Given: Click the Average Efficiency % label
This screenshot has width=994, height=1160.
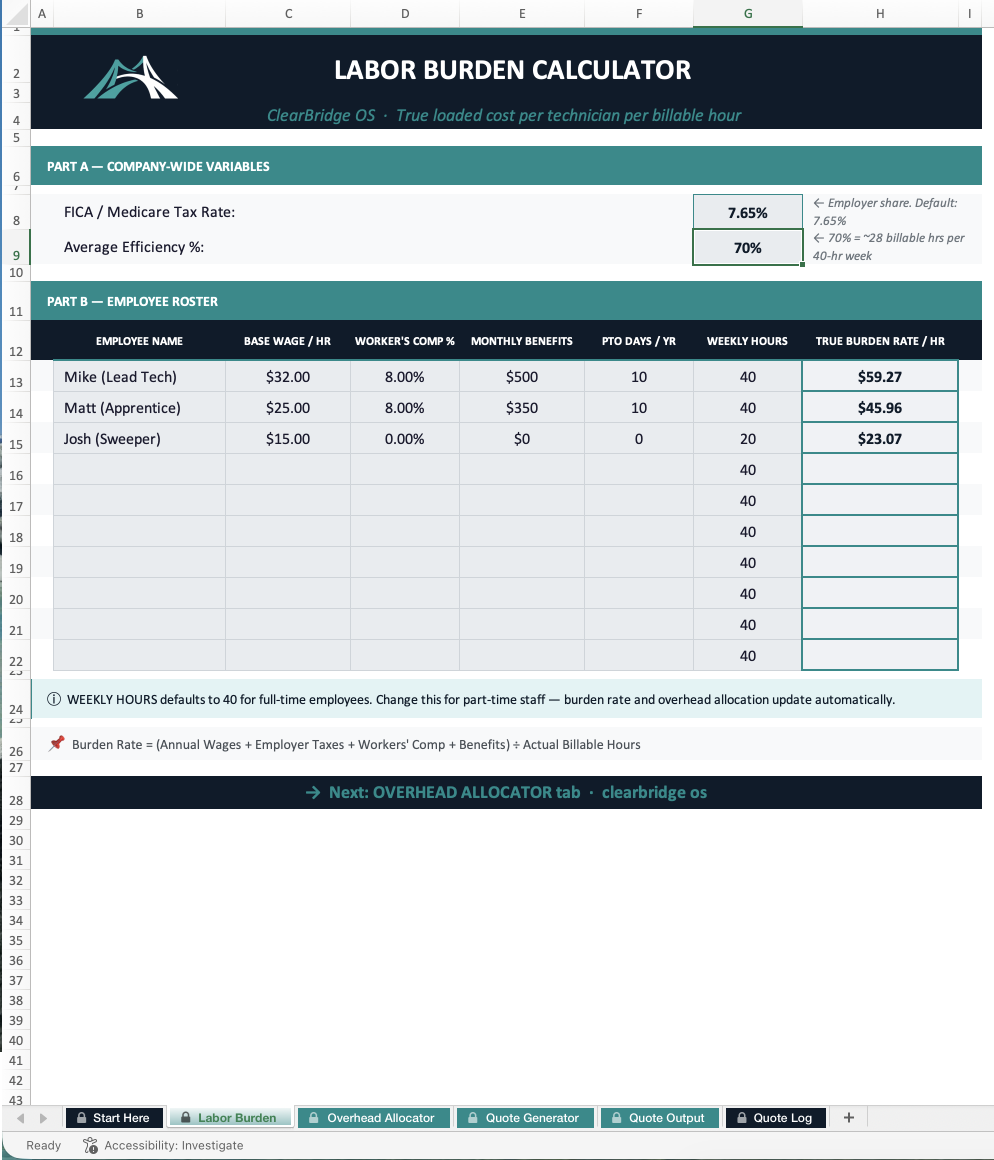Looking at the screenshot, I should tap(134, 247).
